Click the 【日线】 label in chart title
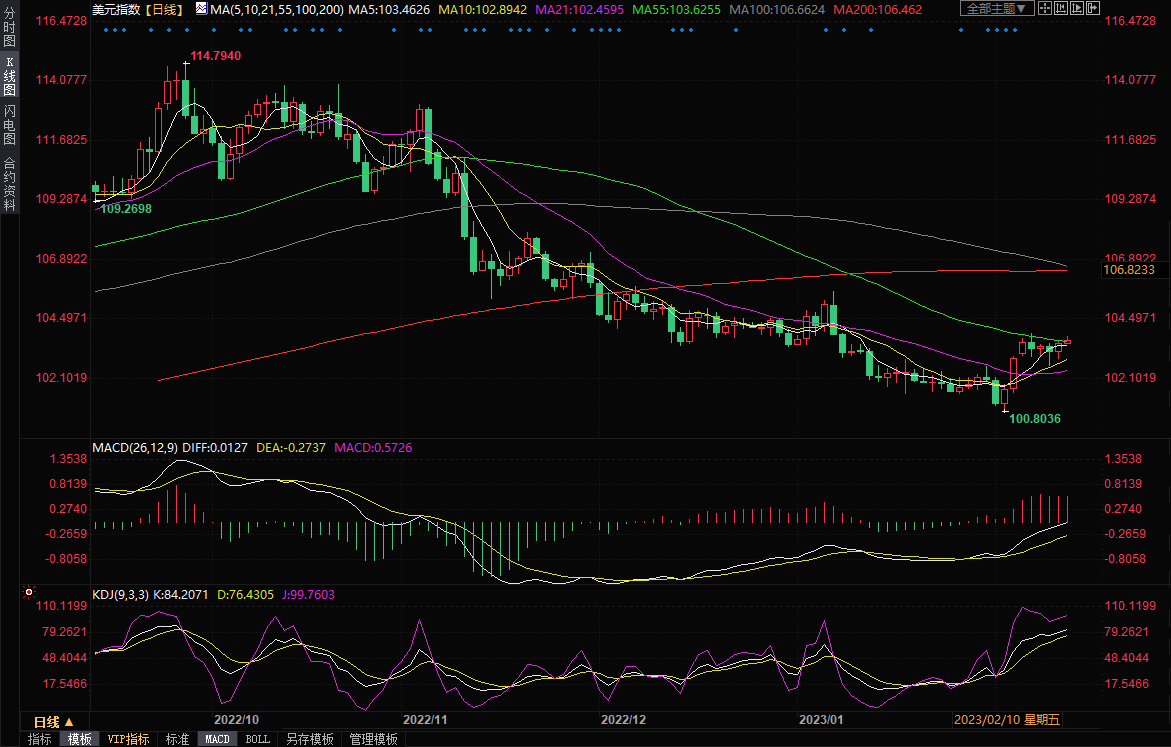This screenshot has width=1171, height=747. click(x=163, y=8)
